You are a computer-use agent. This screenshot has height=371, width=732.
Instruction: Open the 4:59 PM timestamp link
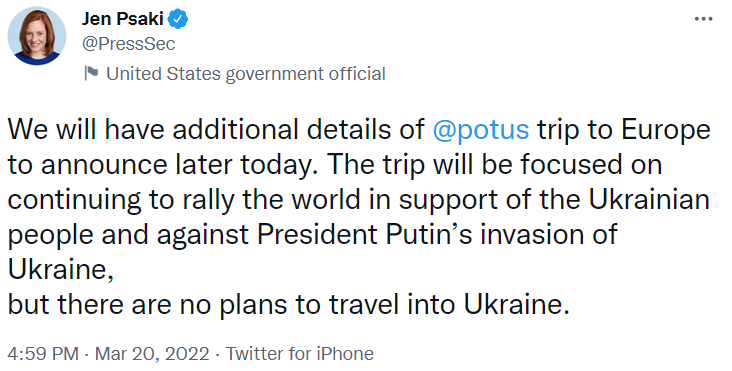click(43, 354)
